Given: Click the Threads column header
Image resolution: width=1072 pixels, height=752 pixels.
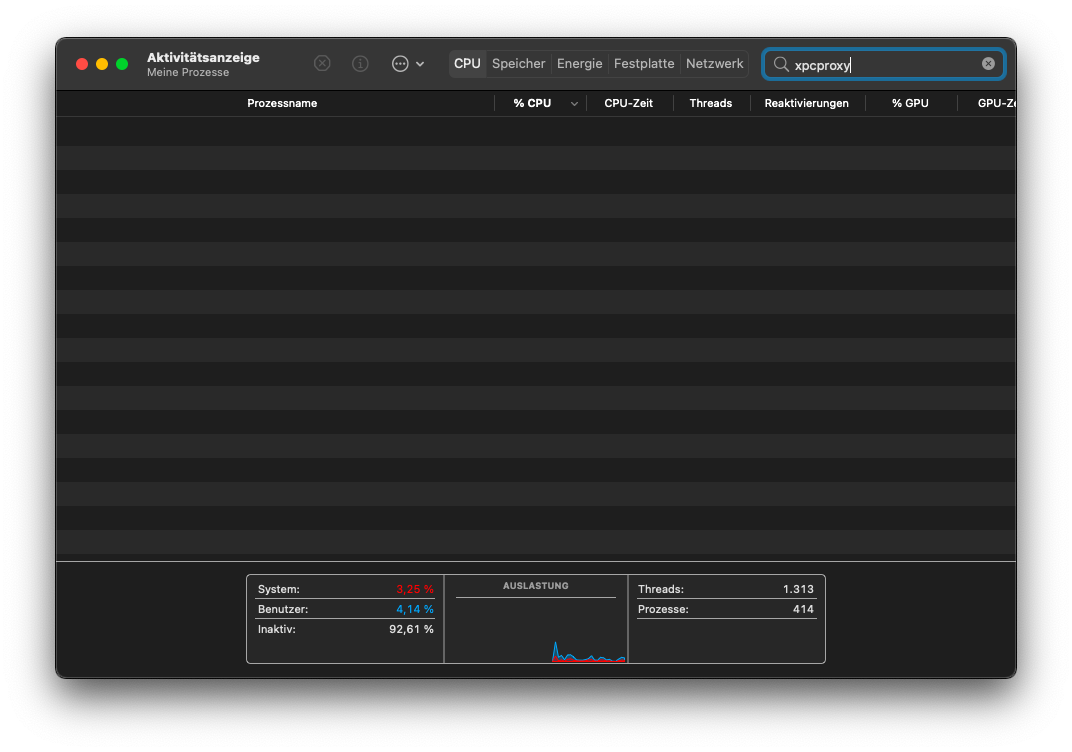Looking at the screenshot, I should click(710, 103).
